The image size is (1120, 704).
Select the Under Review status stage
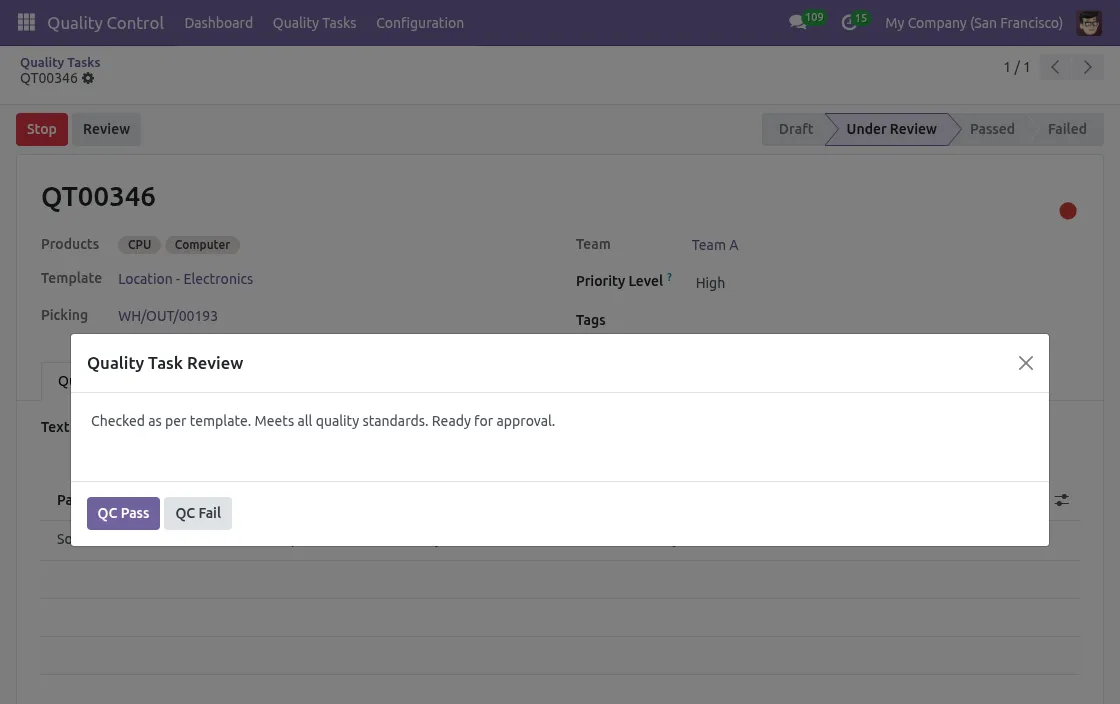tap(891, 129)
